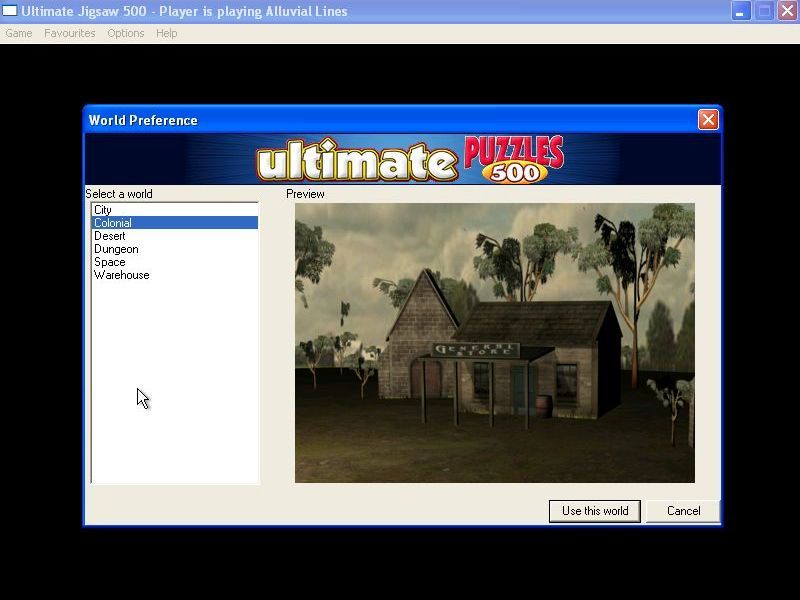Screen dimensions: 800x600
Task: Open the Help menu
Action: pos(166,33)
